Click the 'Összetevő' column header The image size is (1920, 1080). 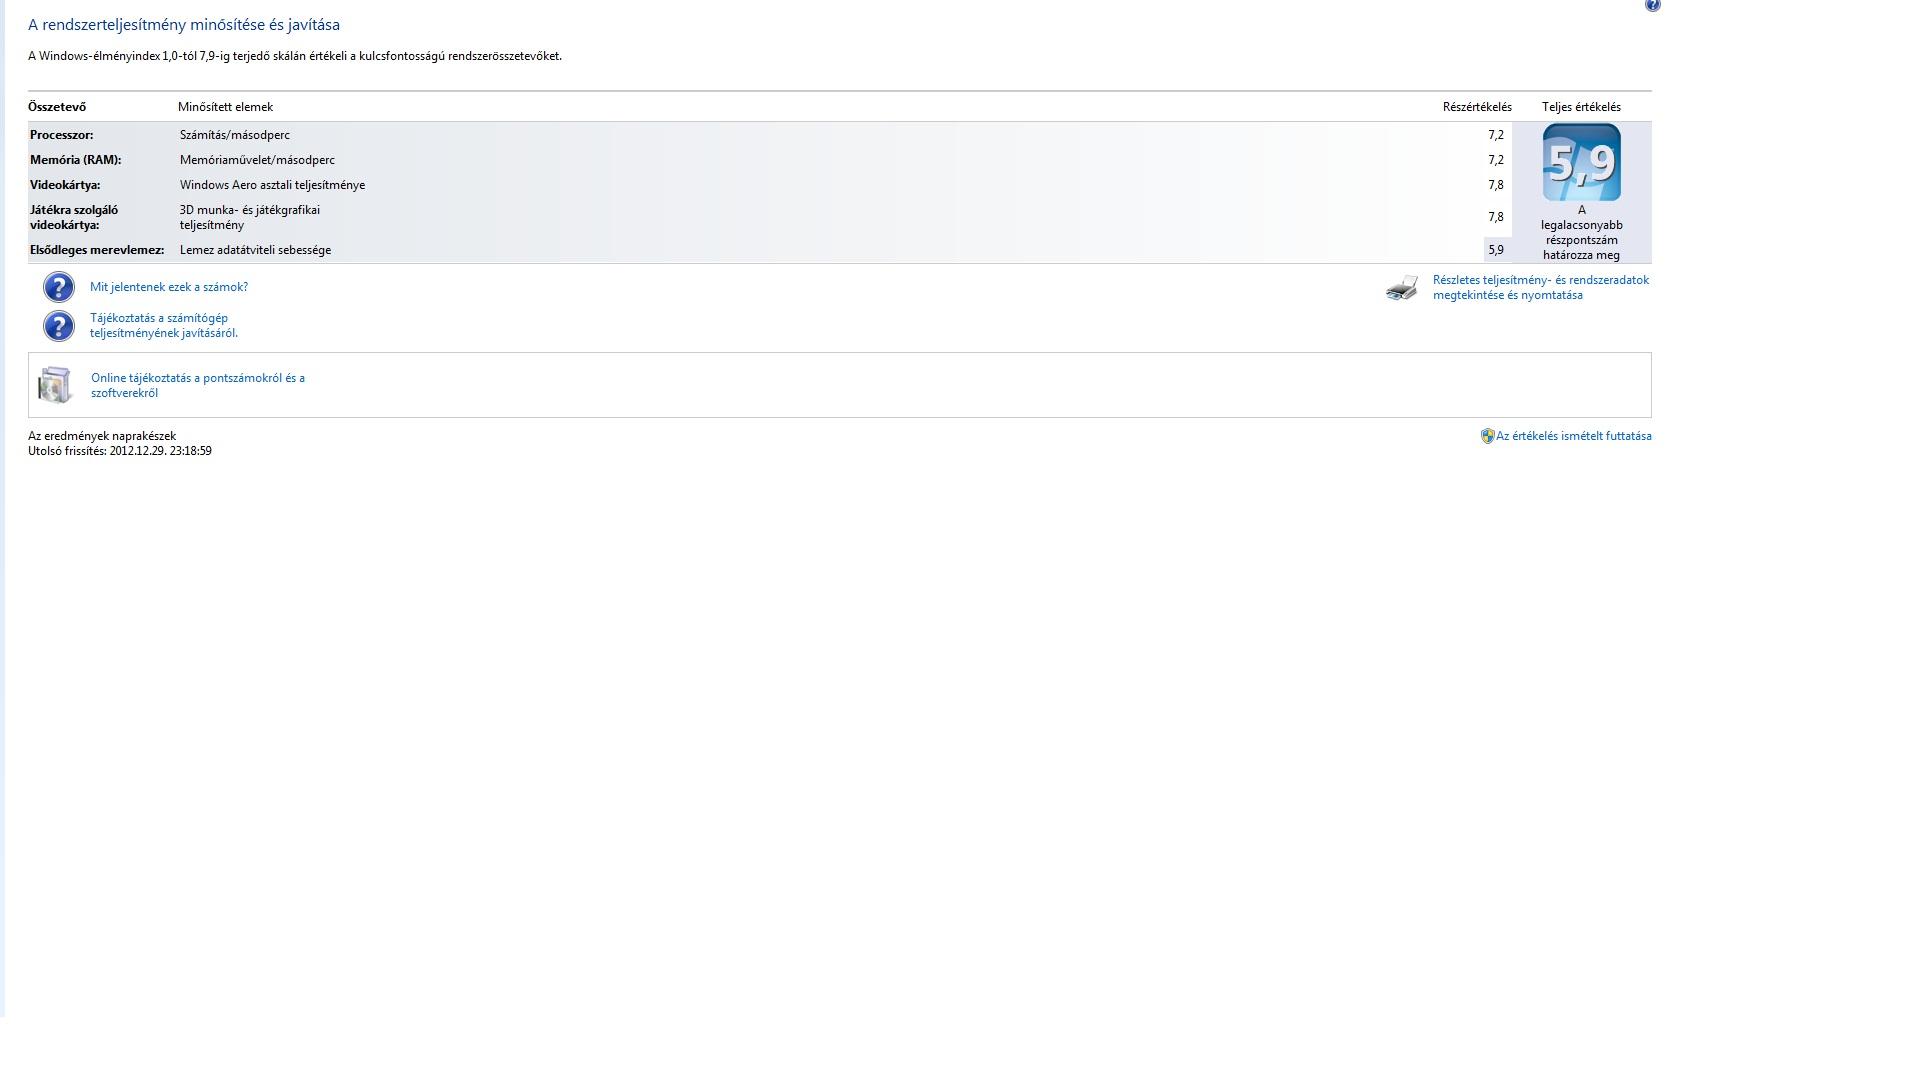57,107
